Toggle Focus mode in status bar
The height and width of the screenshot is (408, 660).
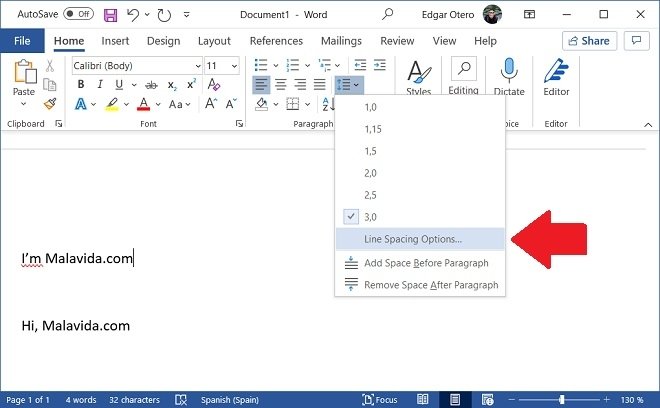(x=380, y=400)
